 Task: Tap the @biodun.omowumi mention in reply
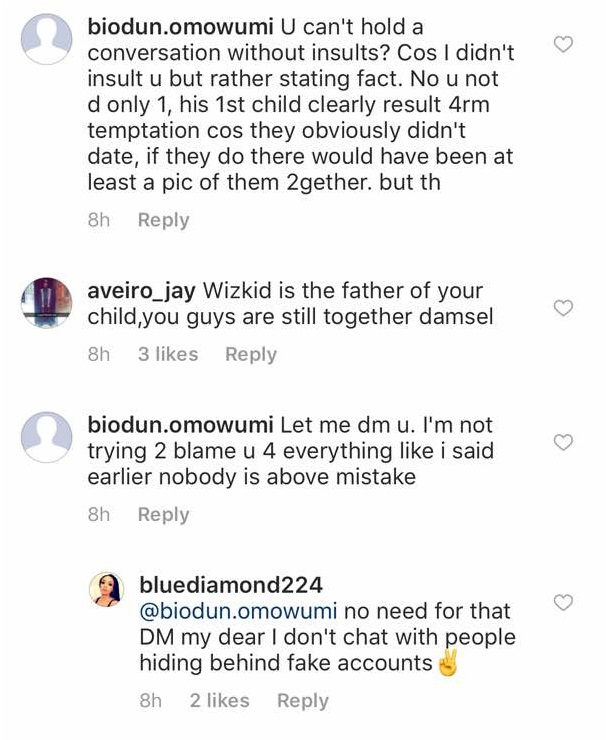pyautogui.click(x=239, y=610)
